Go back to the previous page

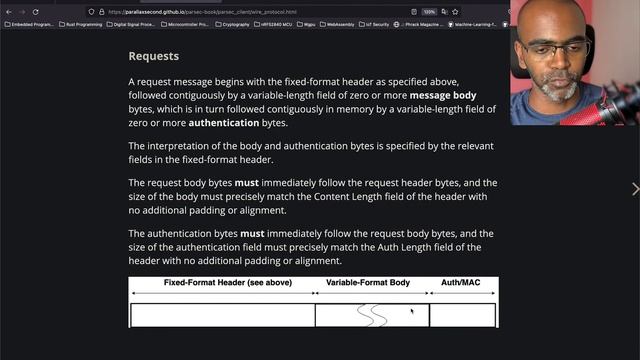coord(9,12)
